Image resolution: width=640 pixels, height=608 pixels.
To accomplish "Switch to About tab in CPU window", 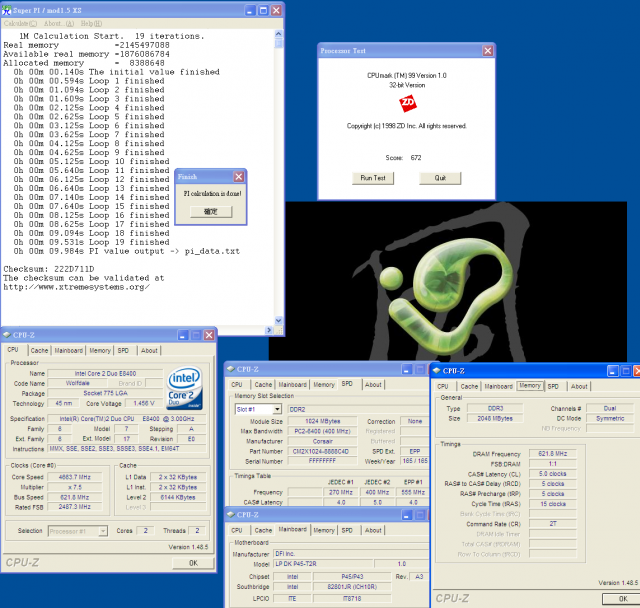I will pyautogui.click(x=149, y=351).
